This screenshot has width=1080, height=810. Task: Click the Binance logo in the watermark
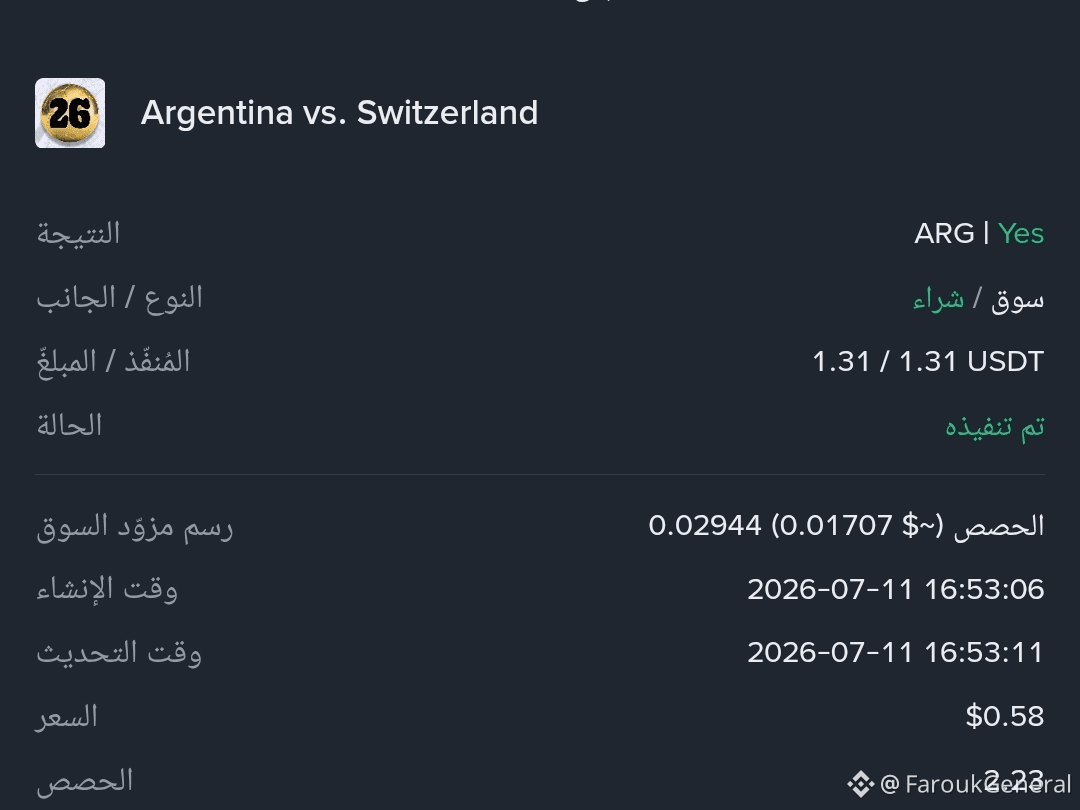click(860, 784)
